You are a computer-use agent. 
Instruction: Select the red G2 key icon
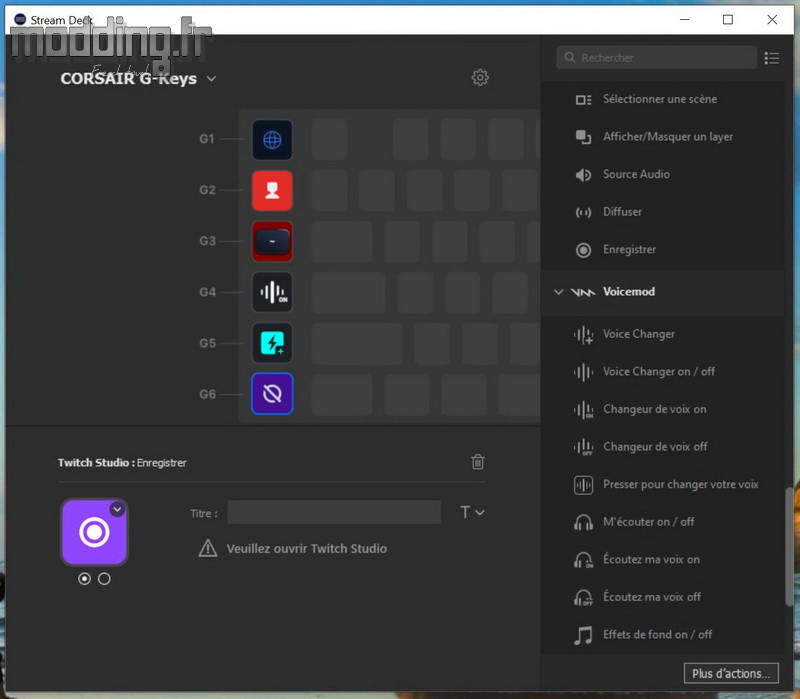tap(272, 190)
